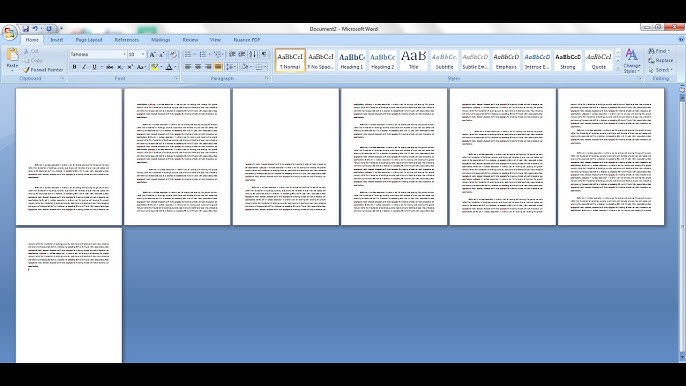Align text left
The height and width of the screenshot is (386, 686).
pyautogui.click(x=188, y=67)
